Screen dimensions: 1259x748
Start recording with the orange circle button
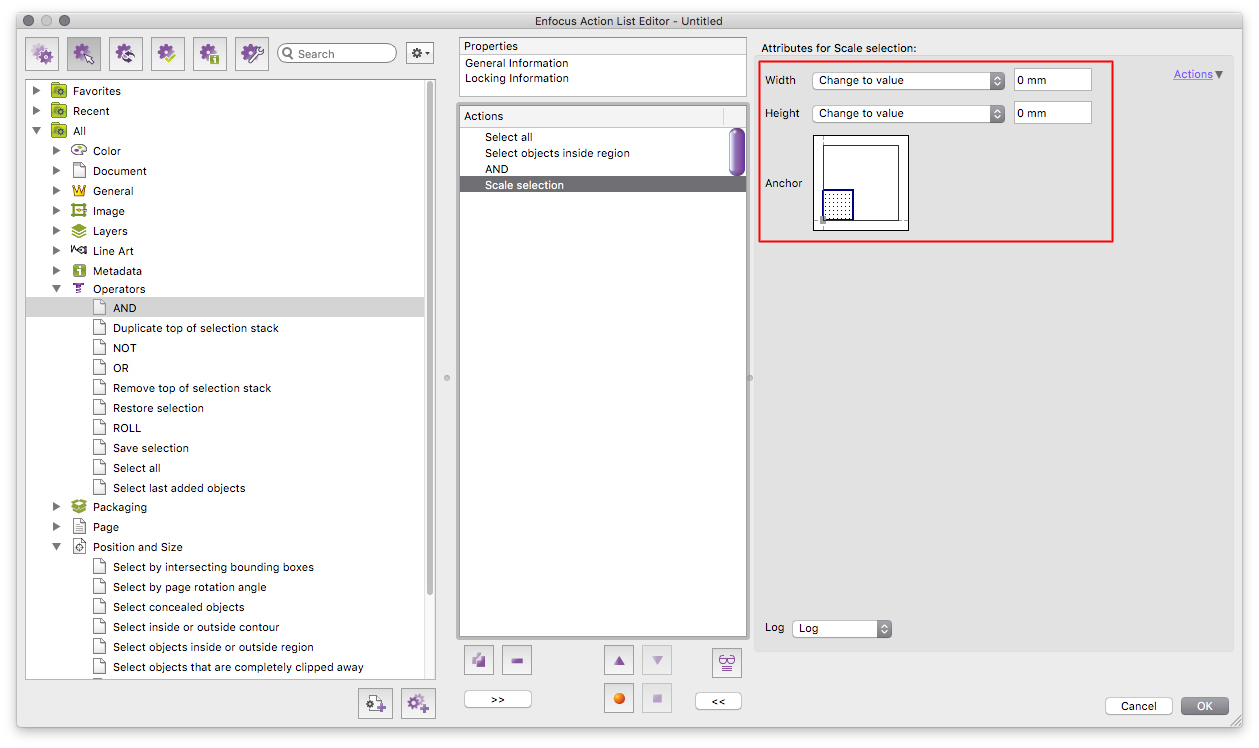[619, 698]
